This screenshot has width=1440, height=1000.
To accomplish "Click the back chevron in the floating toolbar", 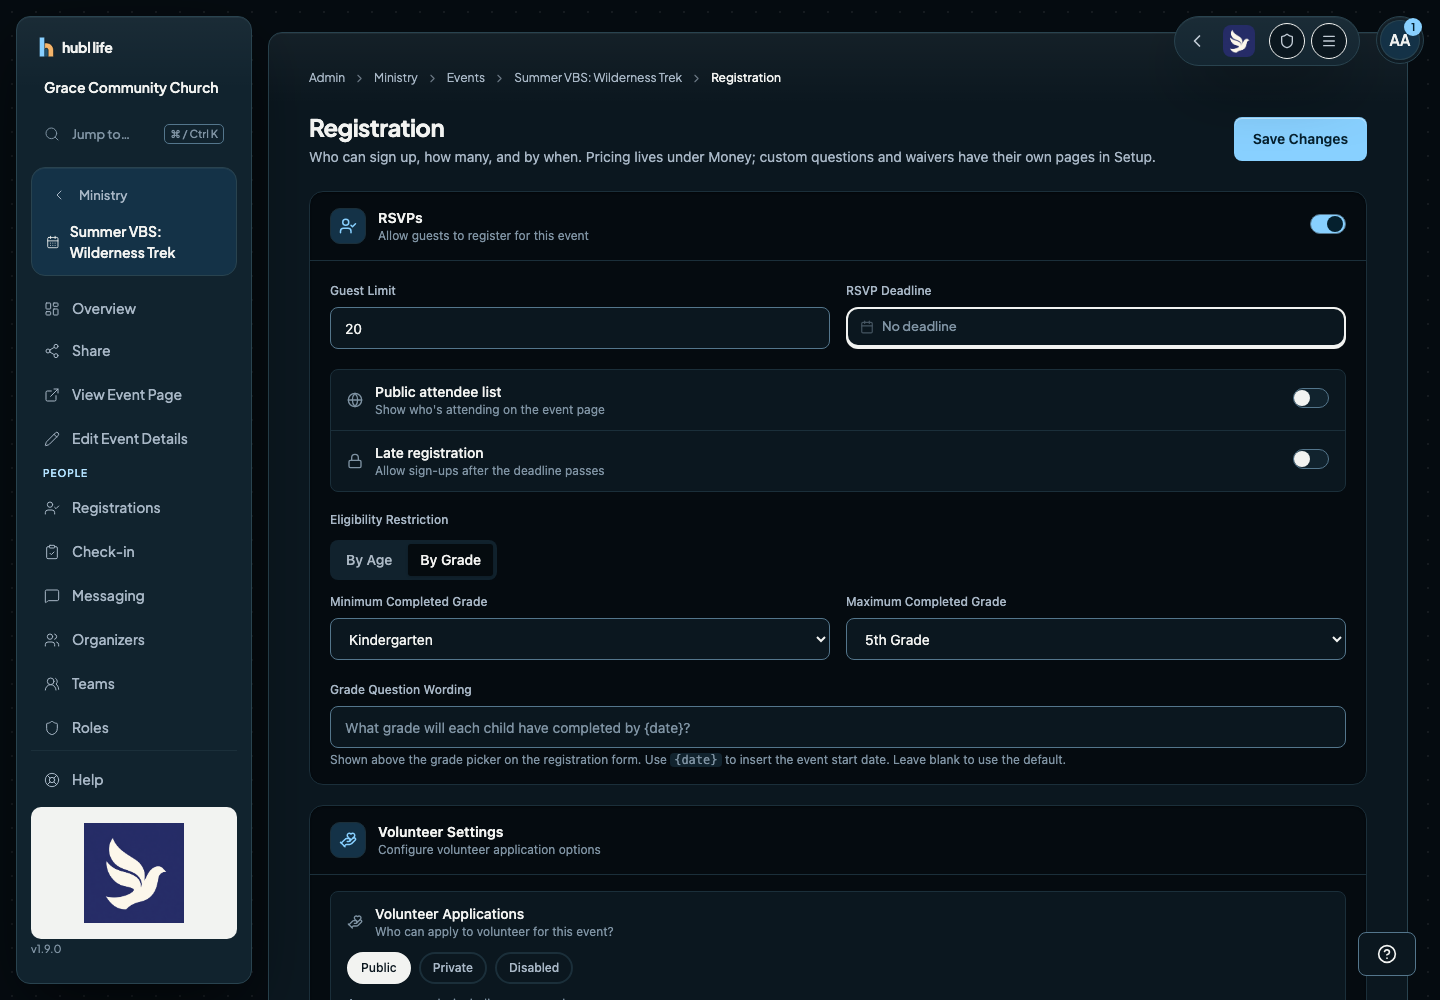I will tap(1197, 41).
